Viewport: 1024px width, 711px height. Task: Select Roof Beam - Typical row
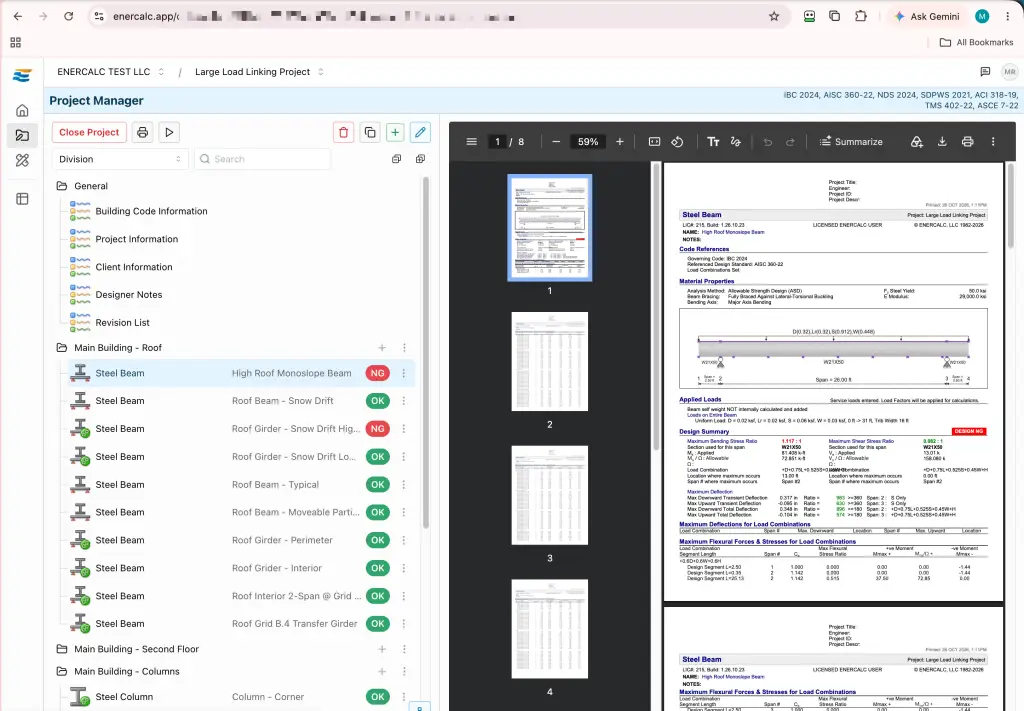click(240, 484)
